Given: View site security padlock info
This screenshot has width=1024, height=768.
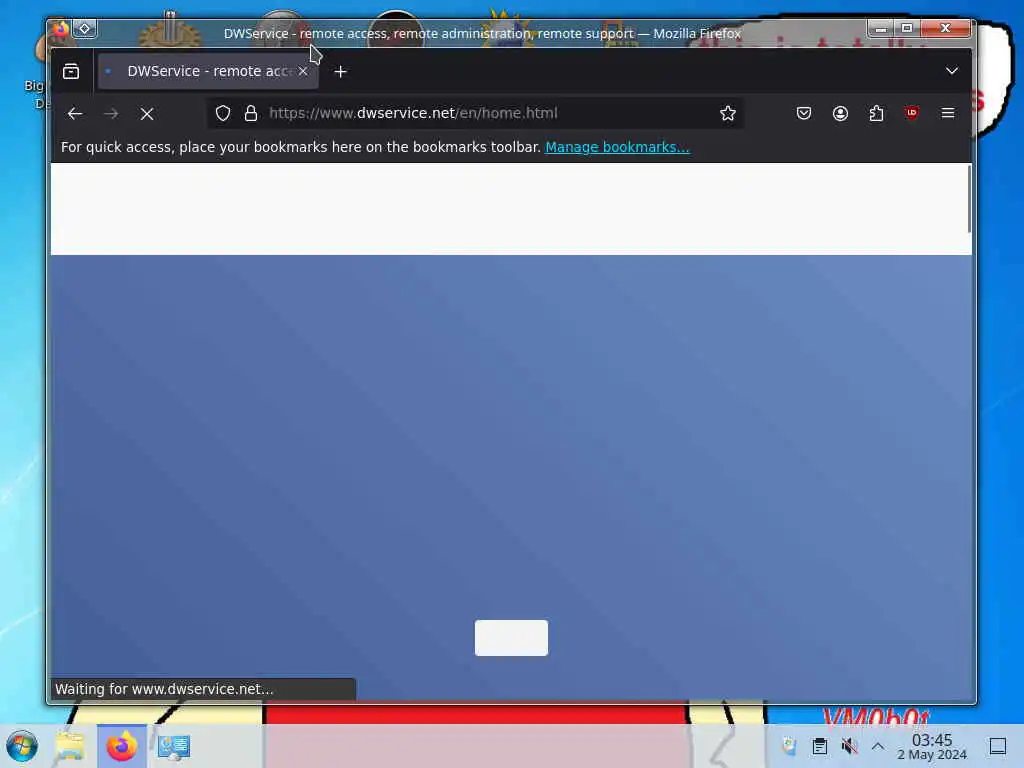Looking at the screenshot, I should tap(251, 113).
